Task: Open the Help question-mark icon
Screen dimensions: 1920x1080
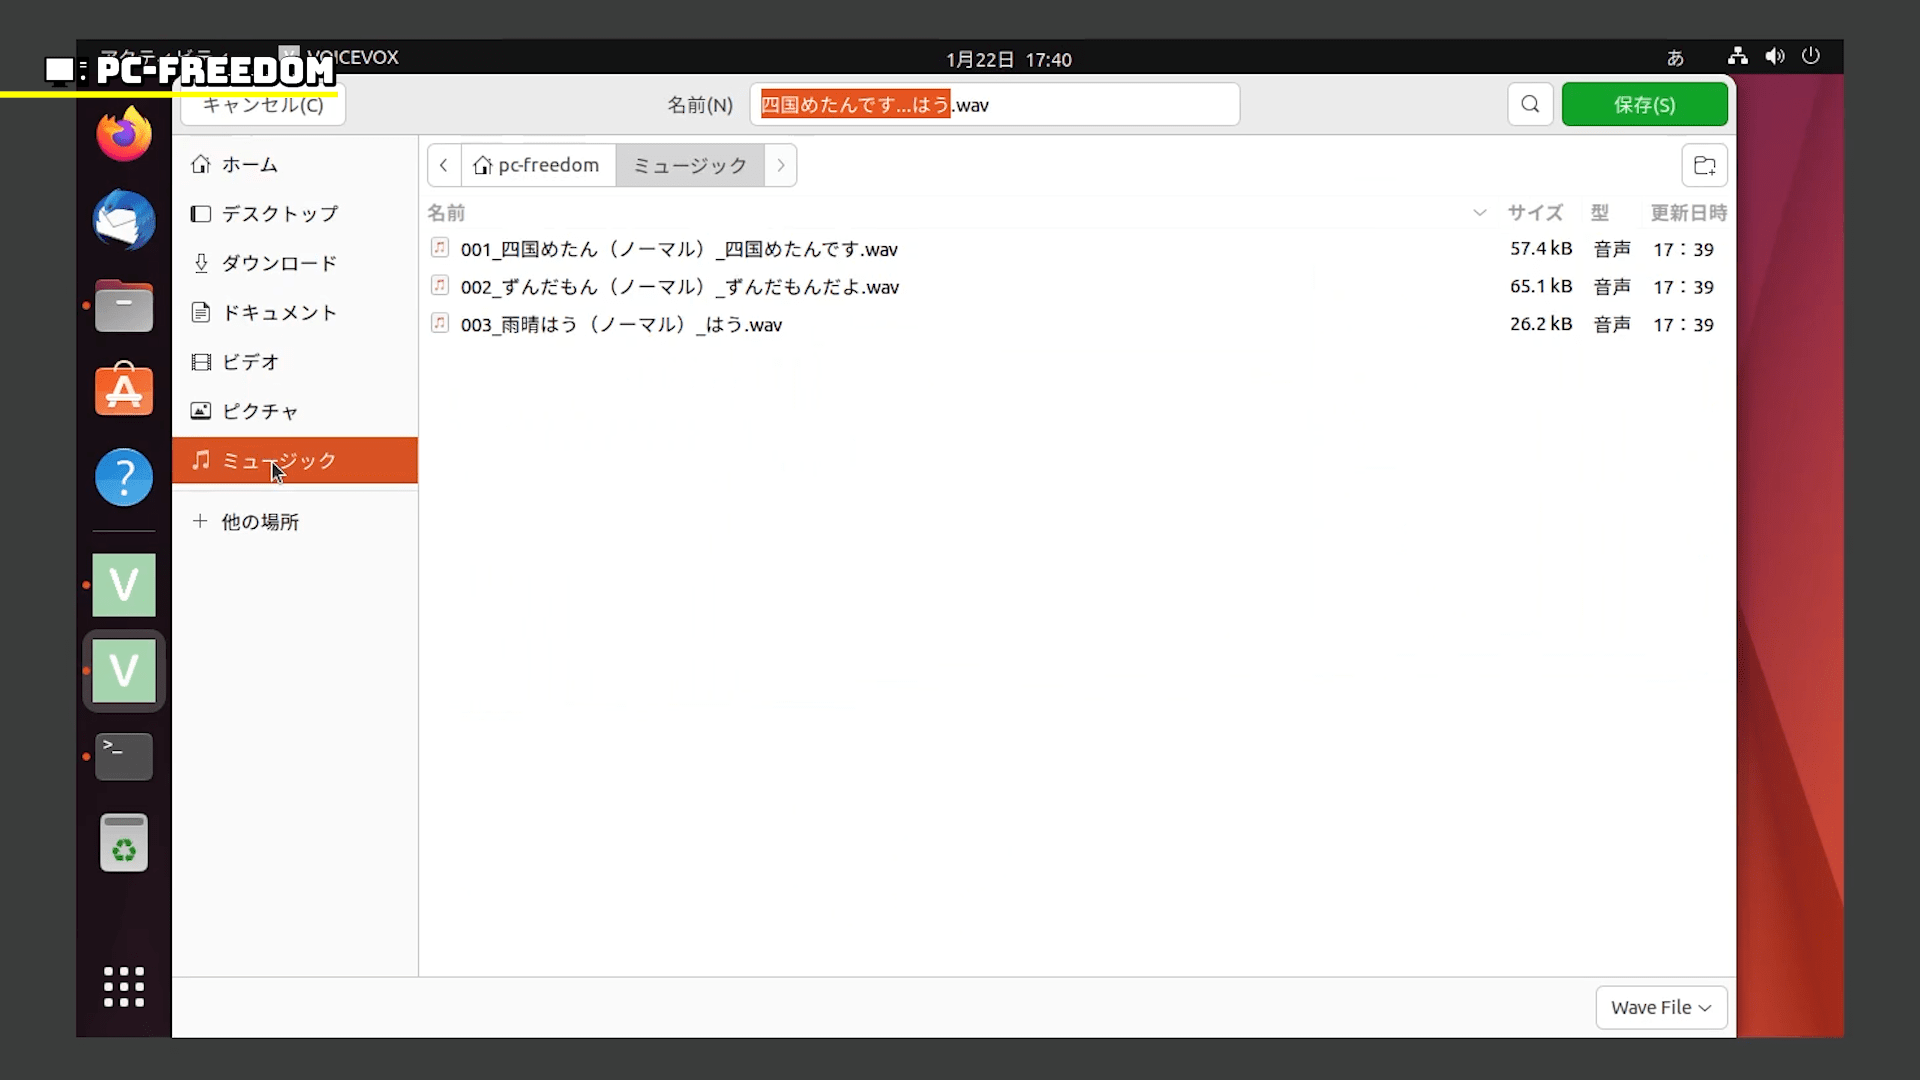Action: click(x=124, y=477)
